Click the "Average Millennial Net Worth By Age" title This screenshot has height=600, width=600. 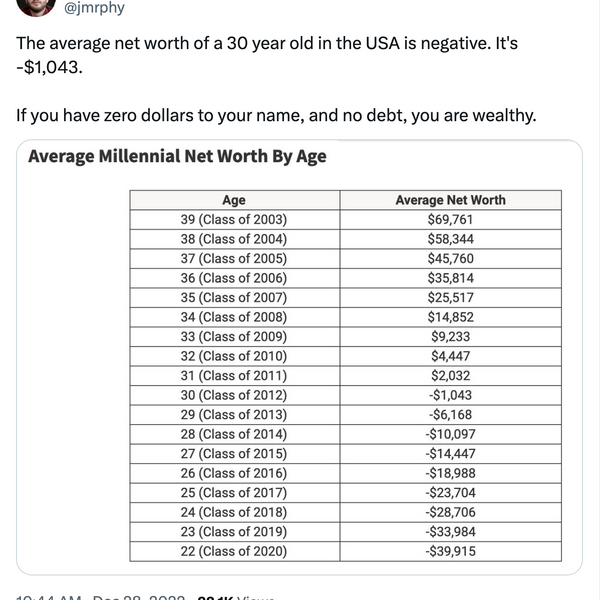point(177,157)
